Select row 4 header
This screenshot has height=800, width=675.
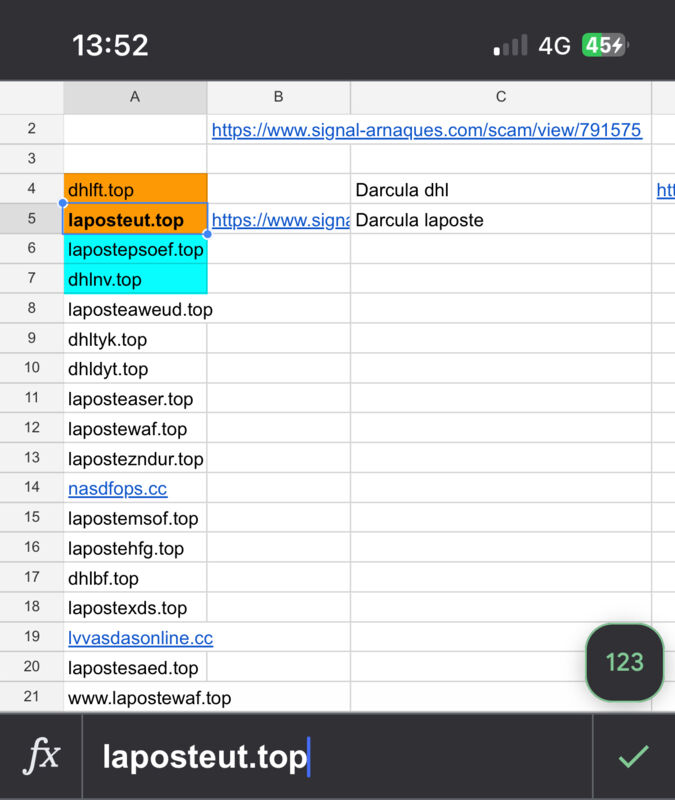[32, 188]
